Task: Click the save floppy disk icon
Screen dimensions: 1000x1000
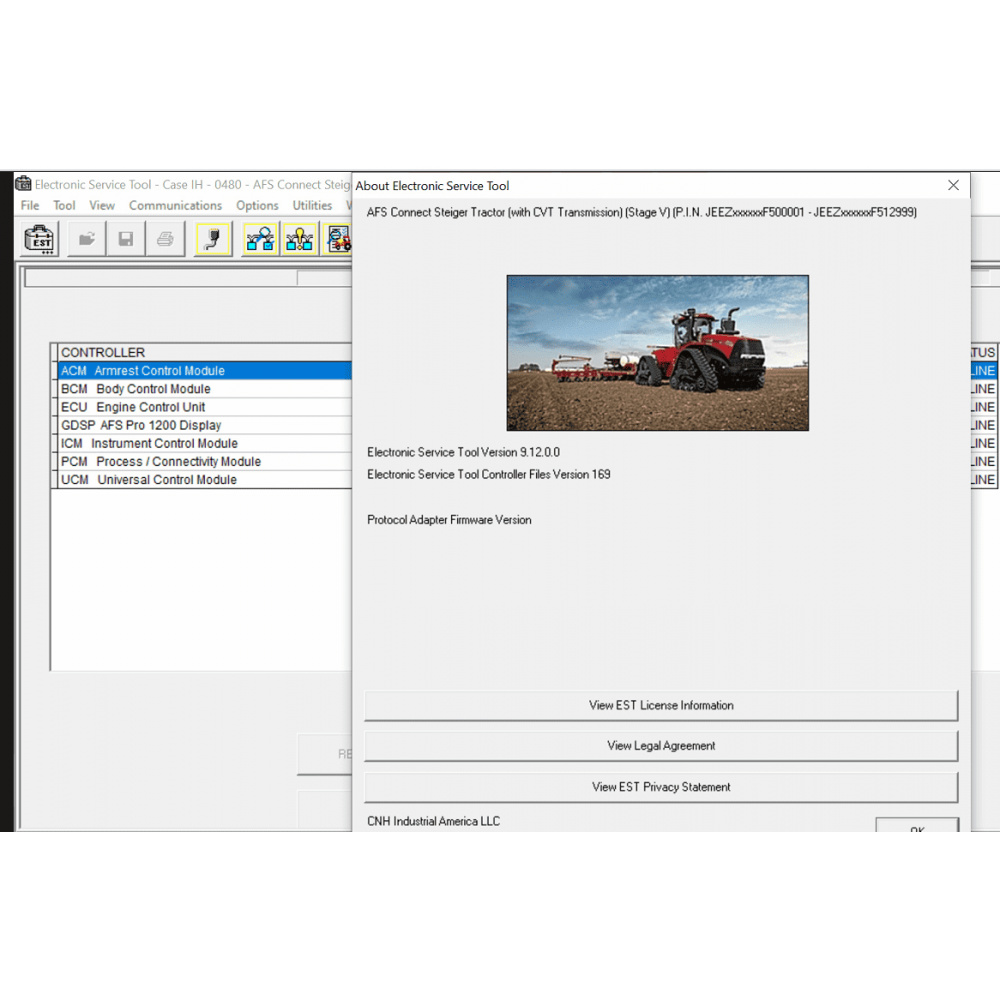Action: click(x=126, y=239)
